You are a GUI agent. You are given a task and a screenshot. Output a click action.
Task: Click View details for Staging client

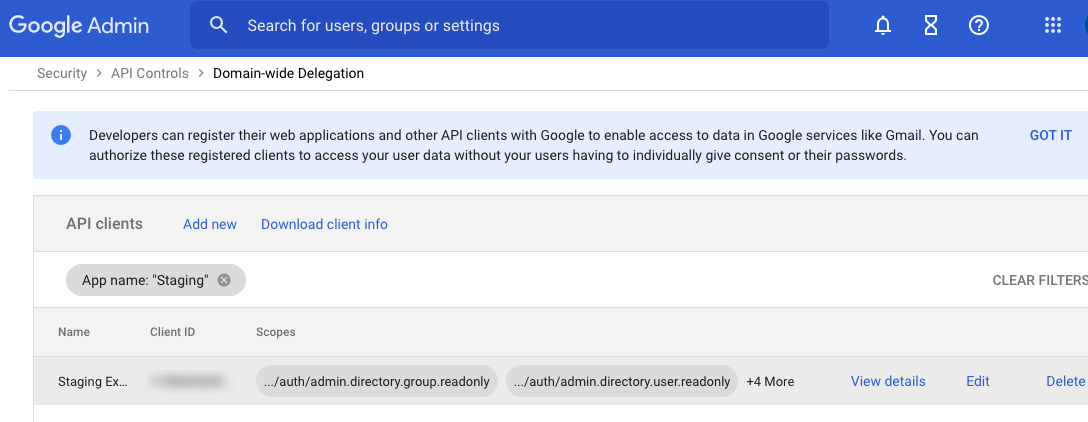[888, 381]
